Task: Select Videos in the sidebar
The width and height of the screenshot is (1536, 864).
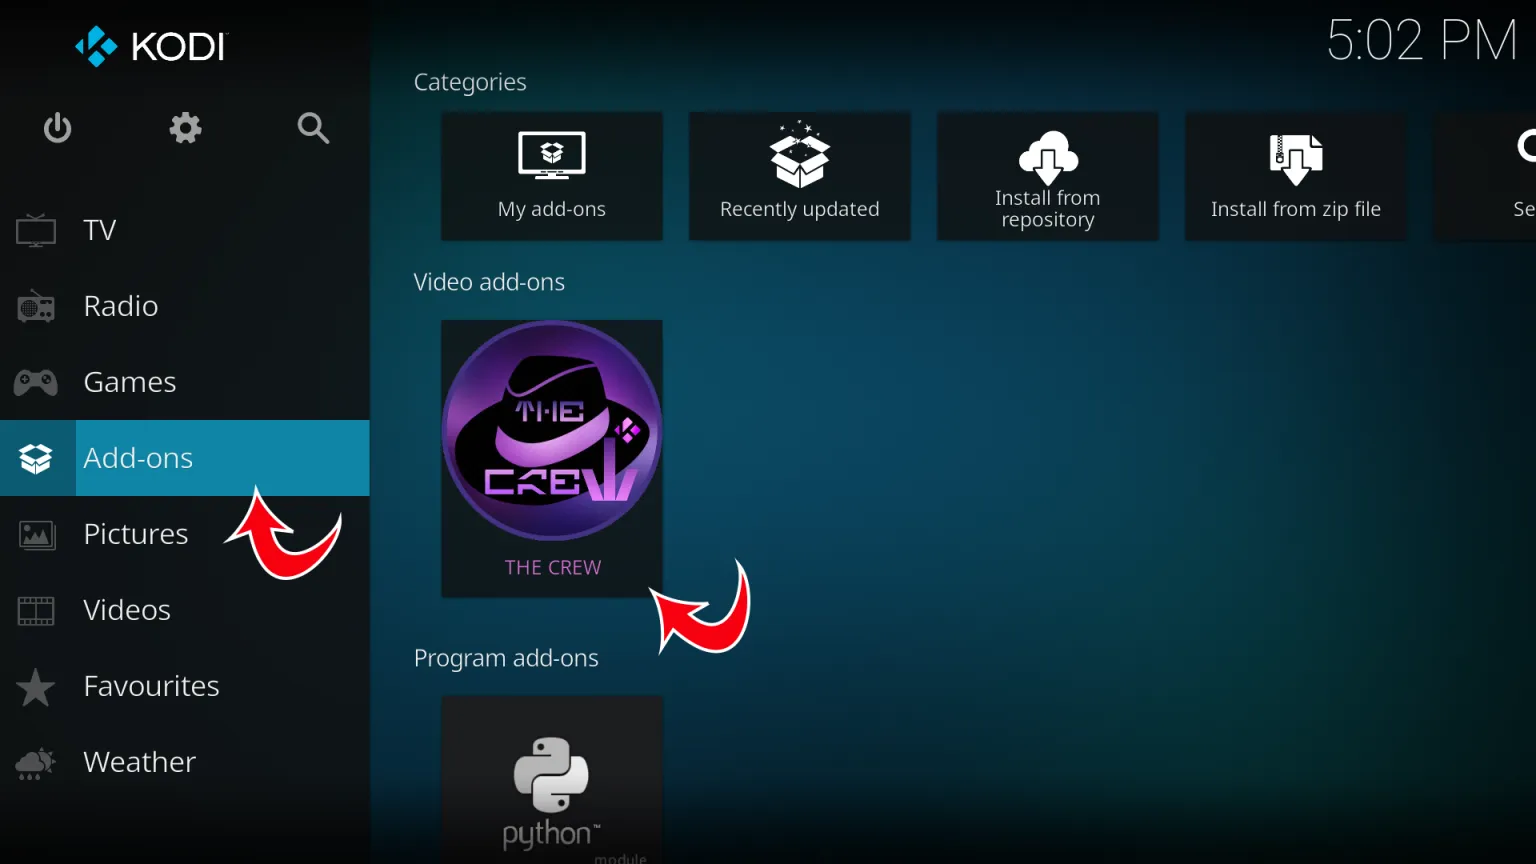Action: 126,610
